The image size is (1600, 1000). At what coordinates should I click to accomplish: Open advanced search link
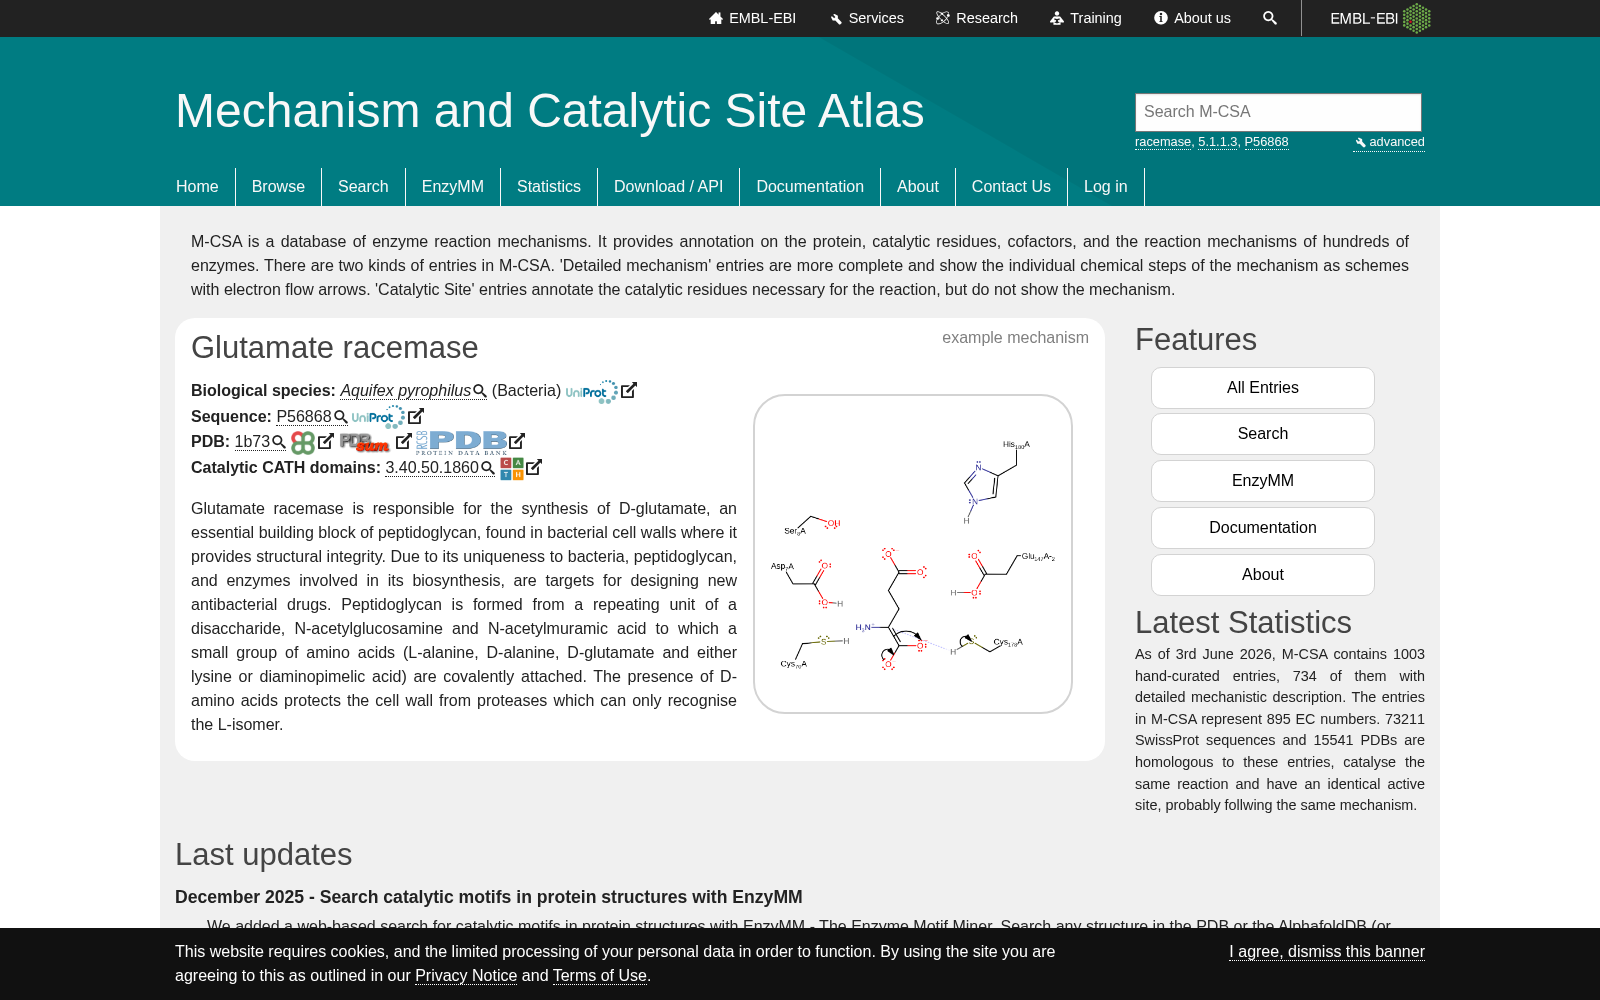coord(1389,142)
